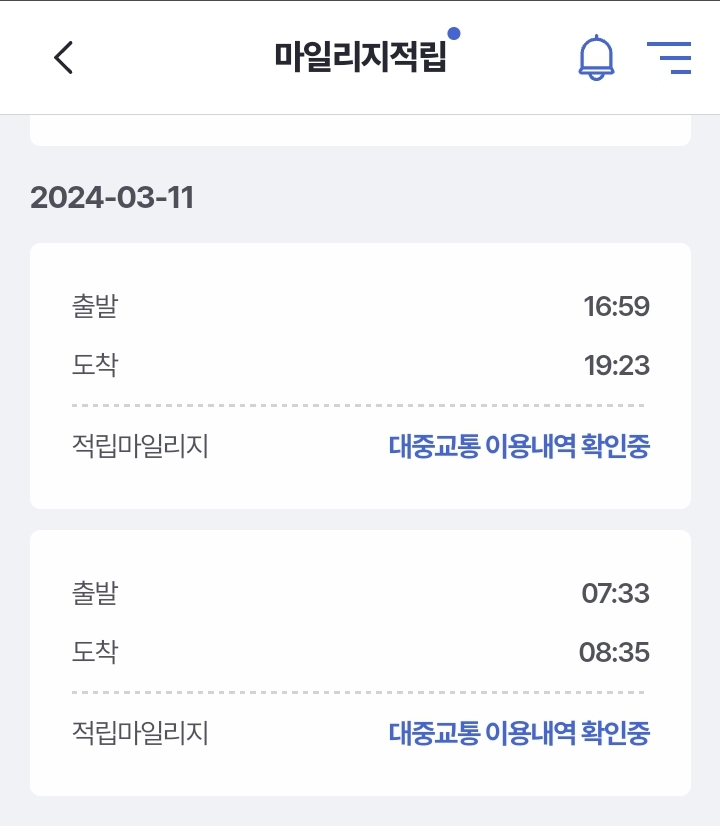Screen dimensions: 720x826
Task: Tap the 도착 label beside 08:35
Action: pos(95,653)
